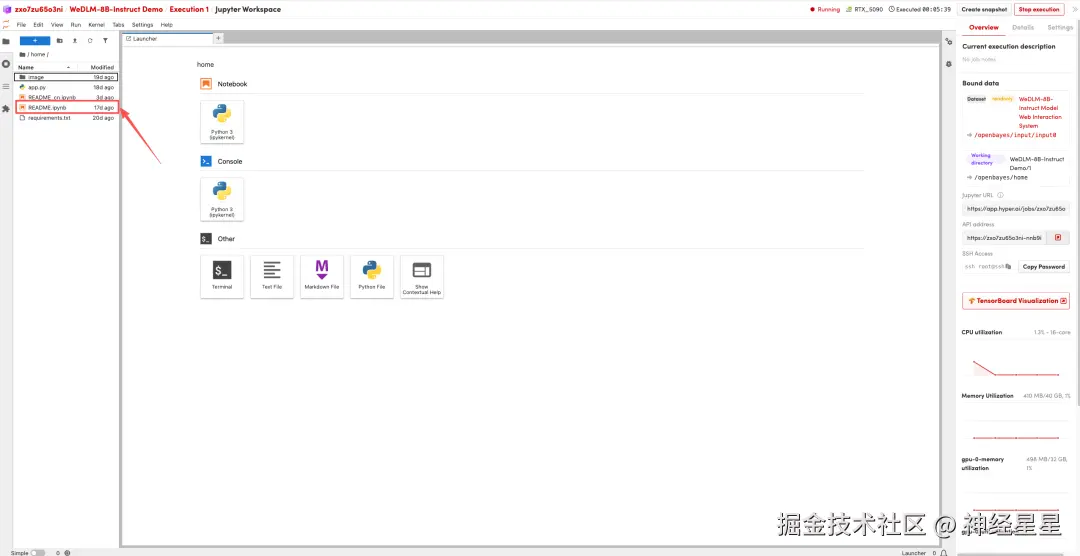Select README.ipynb in file list
The width and height of the screenshot is (1080, 556).
(66, 107)
